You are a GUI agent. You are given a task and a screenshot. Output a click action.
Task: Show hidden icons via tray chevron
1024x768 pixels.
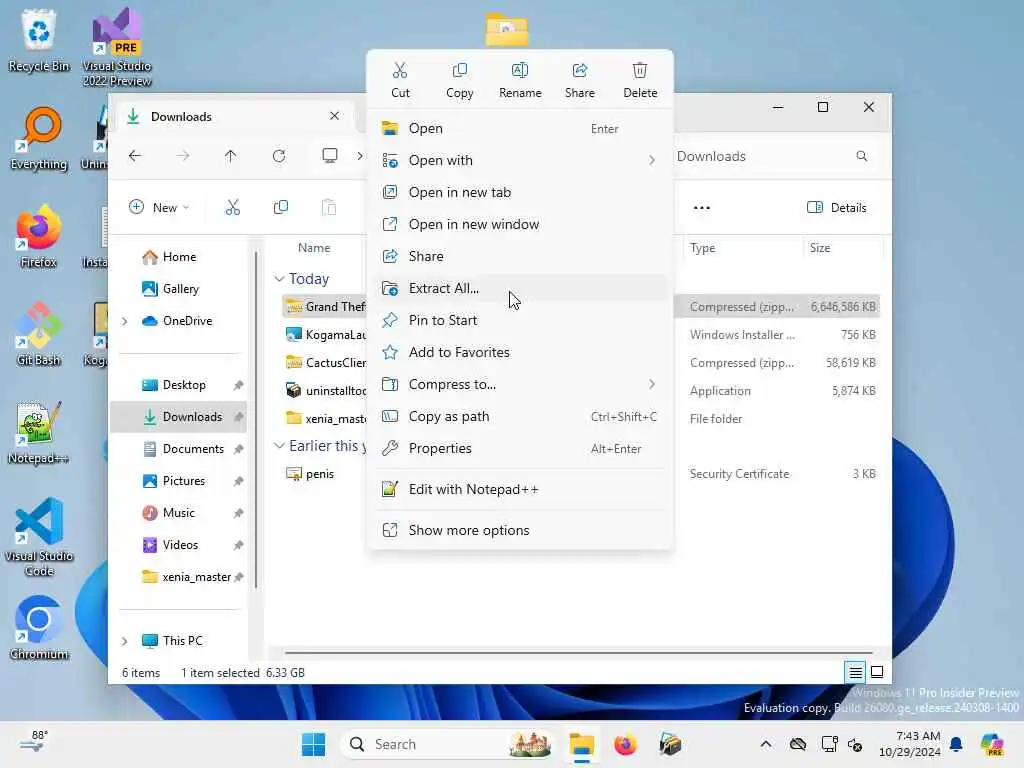[x=766, y=744]
